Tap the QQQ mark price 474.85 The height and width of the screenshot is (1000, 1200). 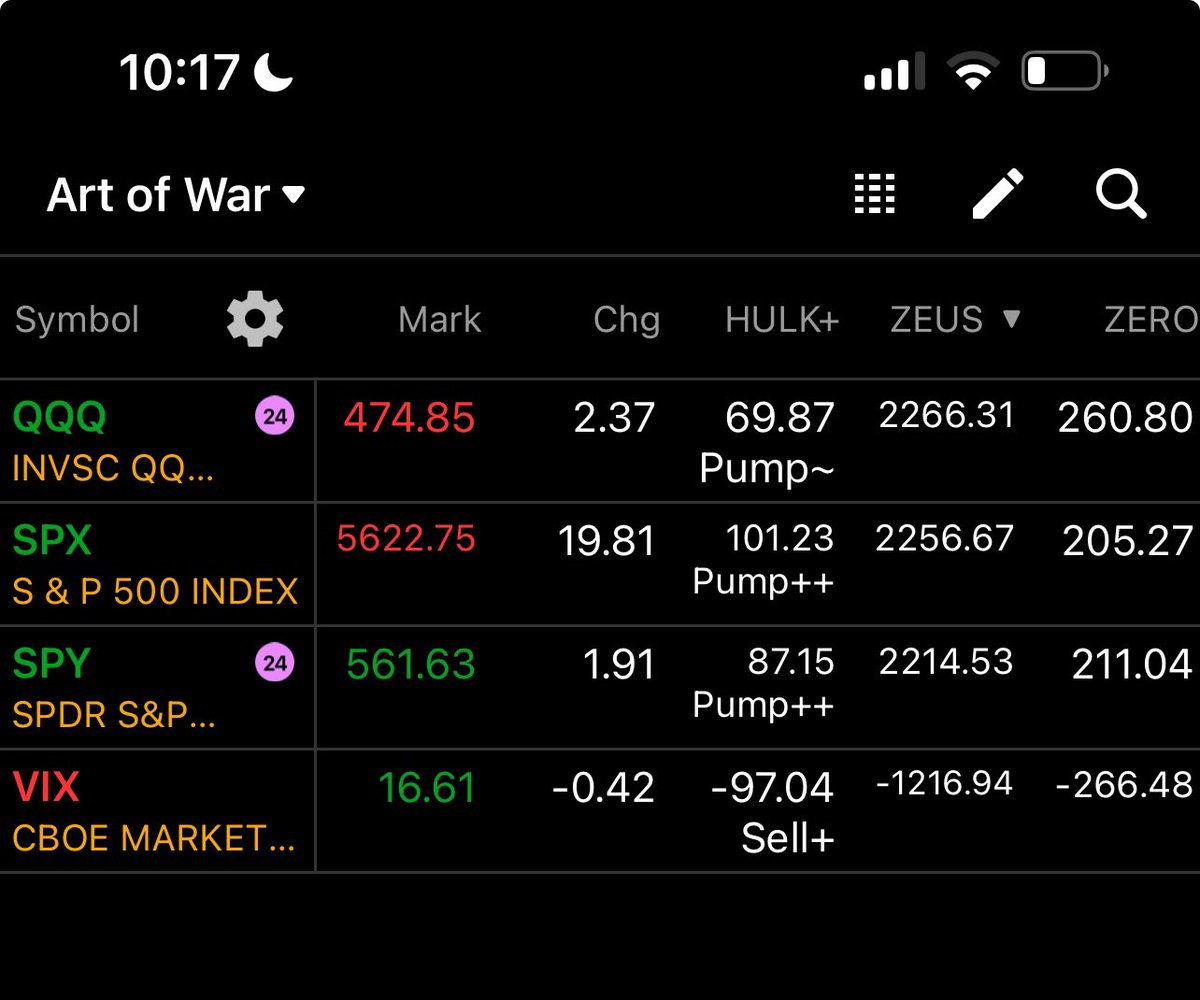[x=409, y=417]
